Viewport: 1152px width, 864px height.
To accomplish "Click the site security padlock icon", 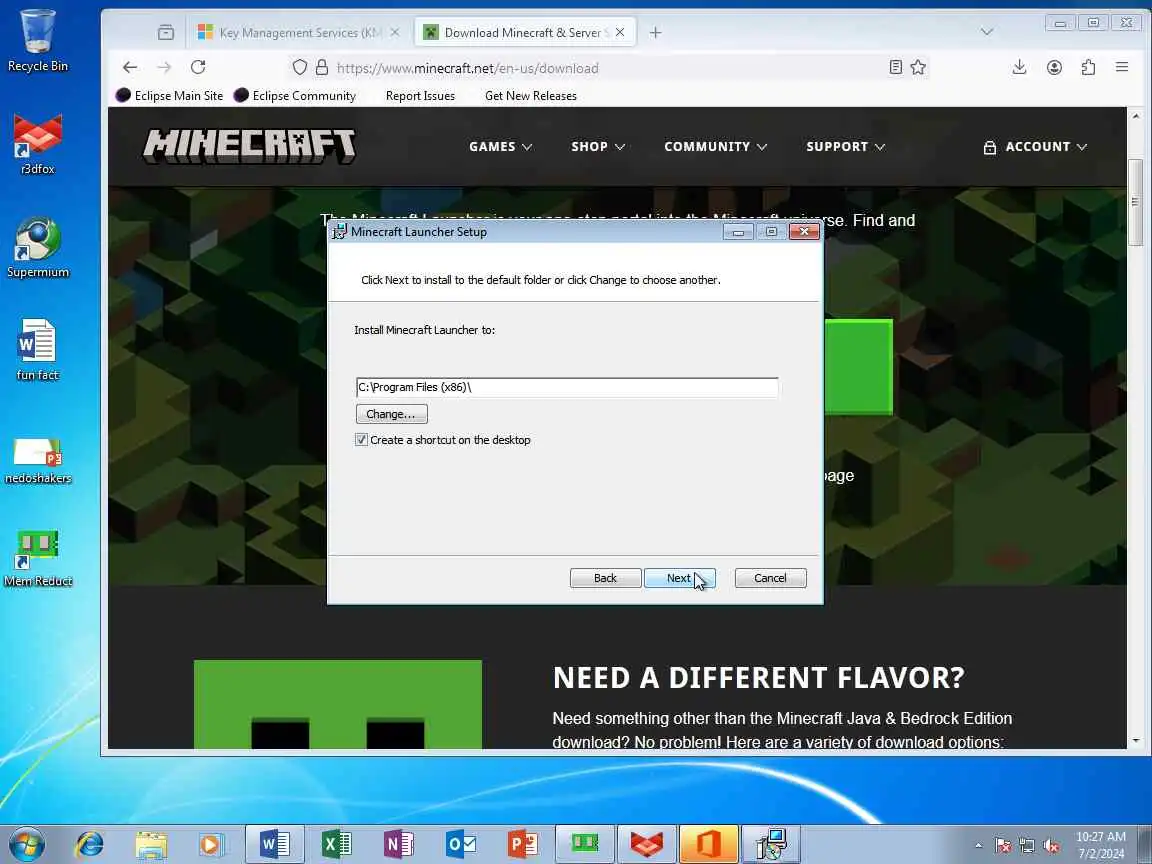I will tap(322, 68).
